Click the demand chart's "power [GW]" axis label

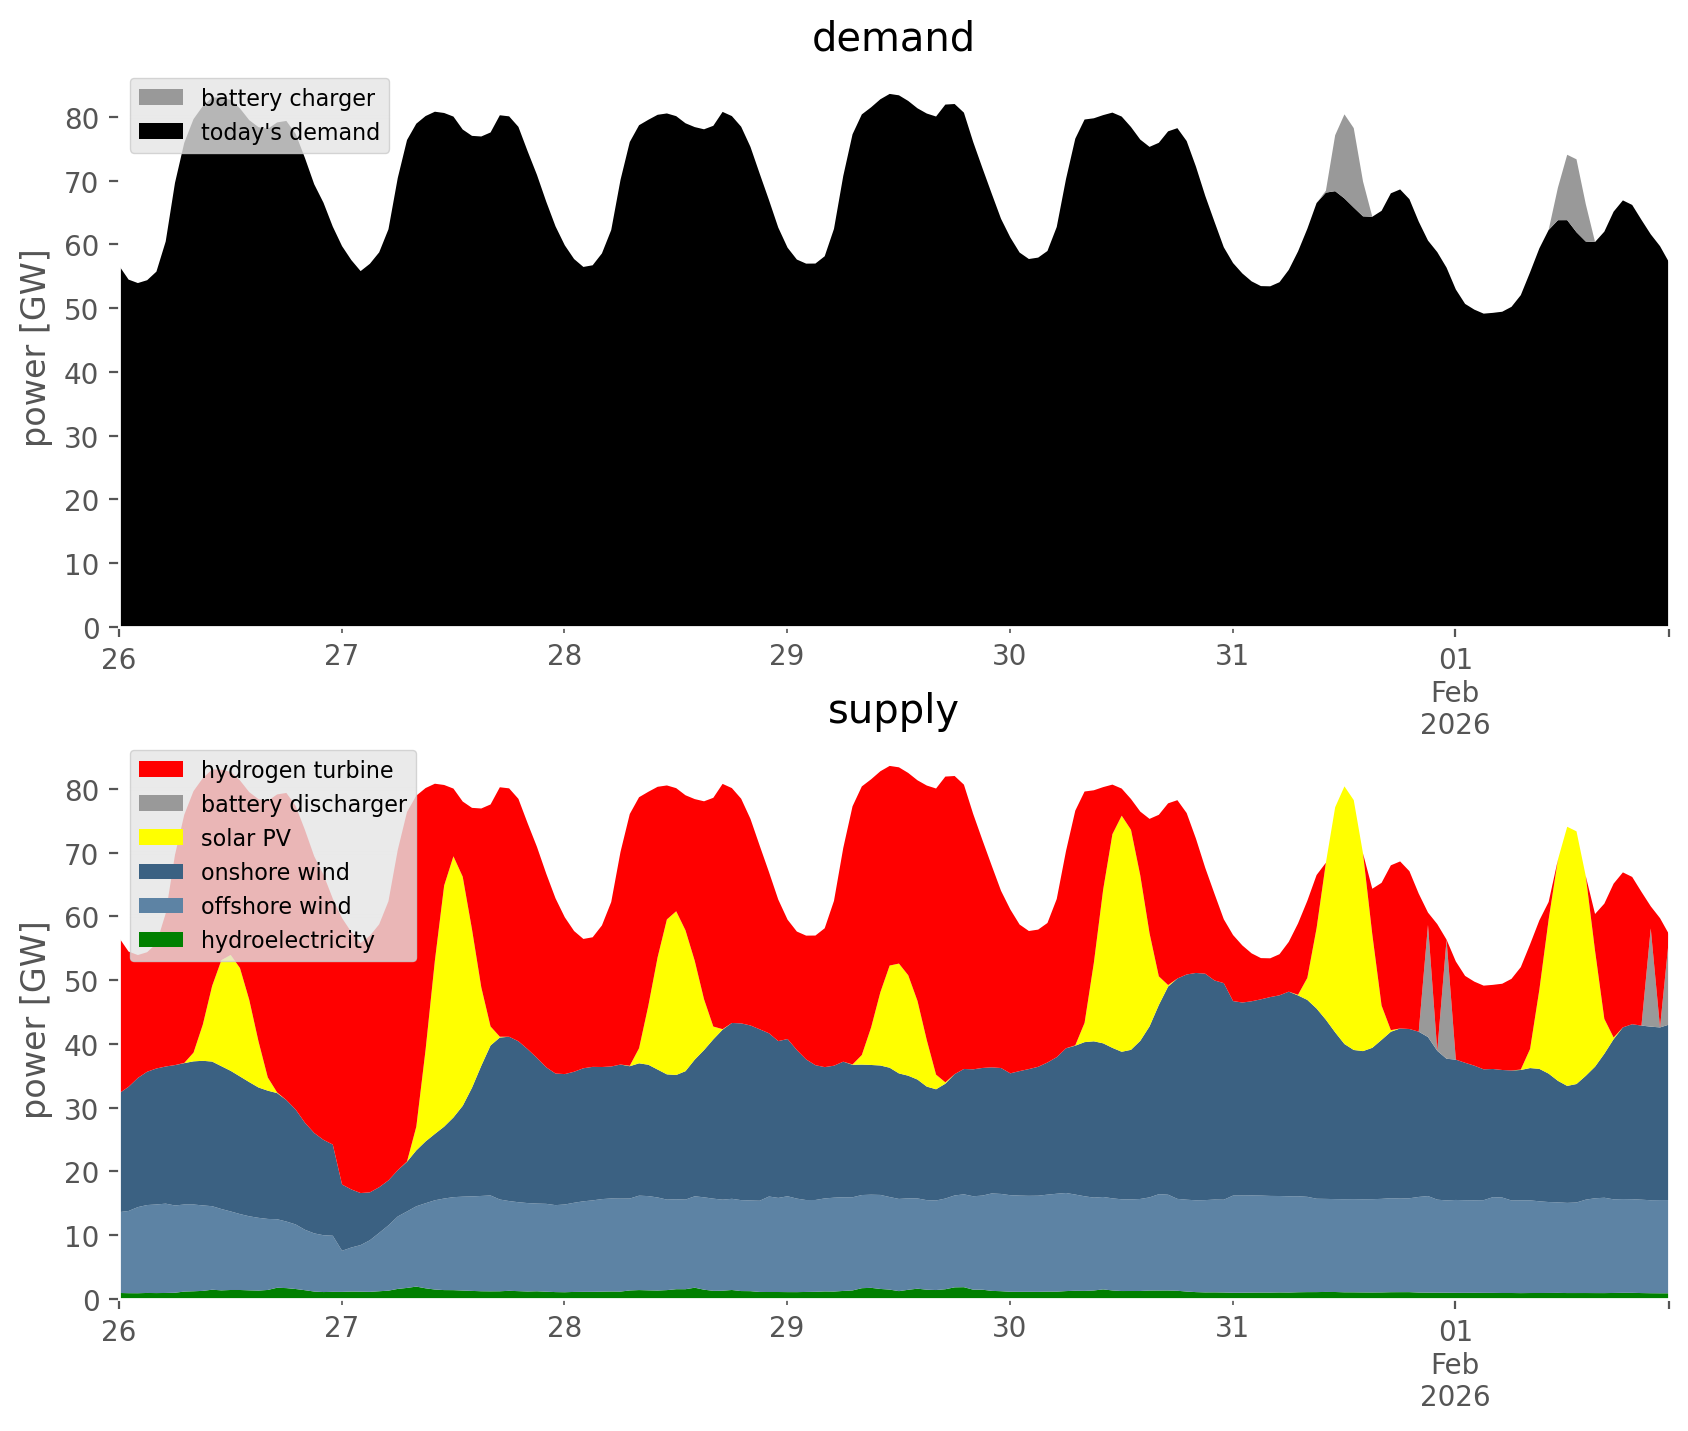[x=35, y=348]
